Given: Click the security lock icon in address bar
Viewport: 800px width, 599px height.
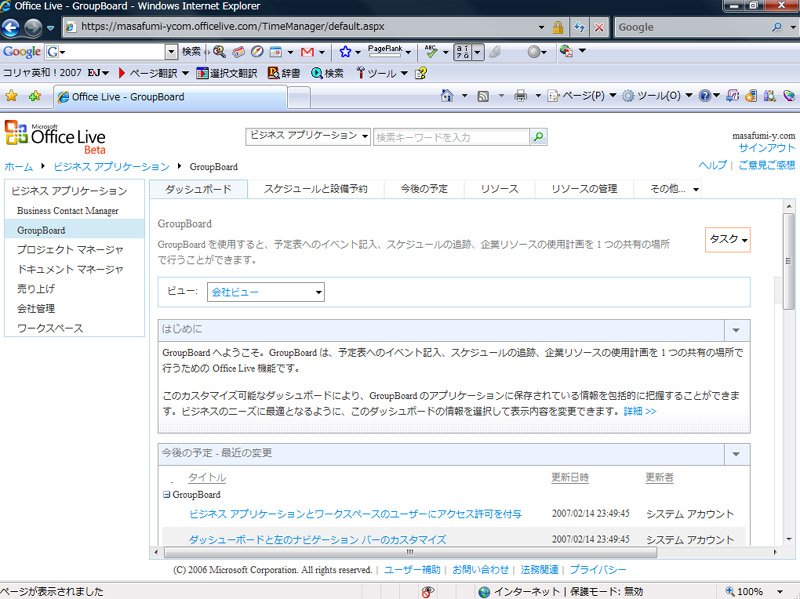Looking at the screenshot, I should click(x=558, y=27).
